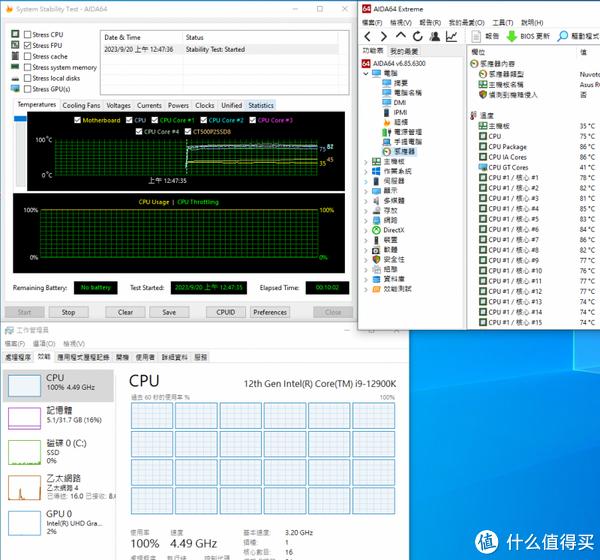
Task: Collapse the 電腦 computer tree node
Action: [366, 73]
